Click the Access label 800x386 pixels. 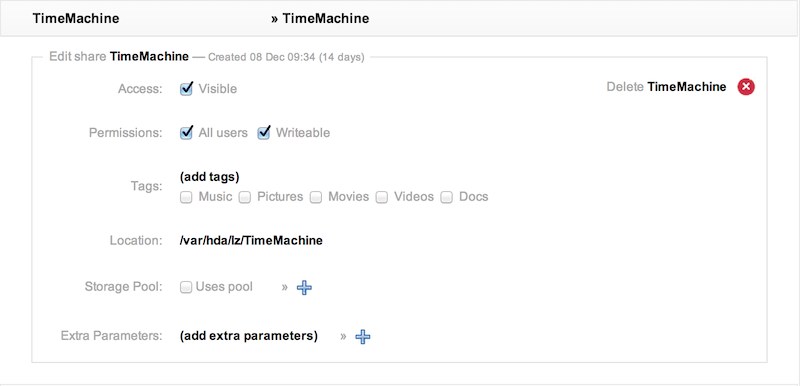[x=140, y=89]
